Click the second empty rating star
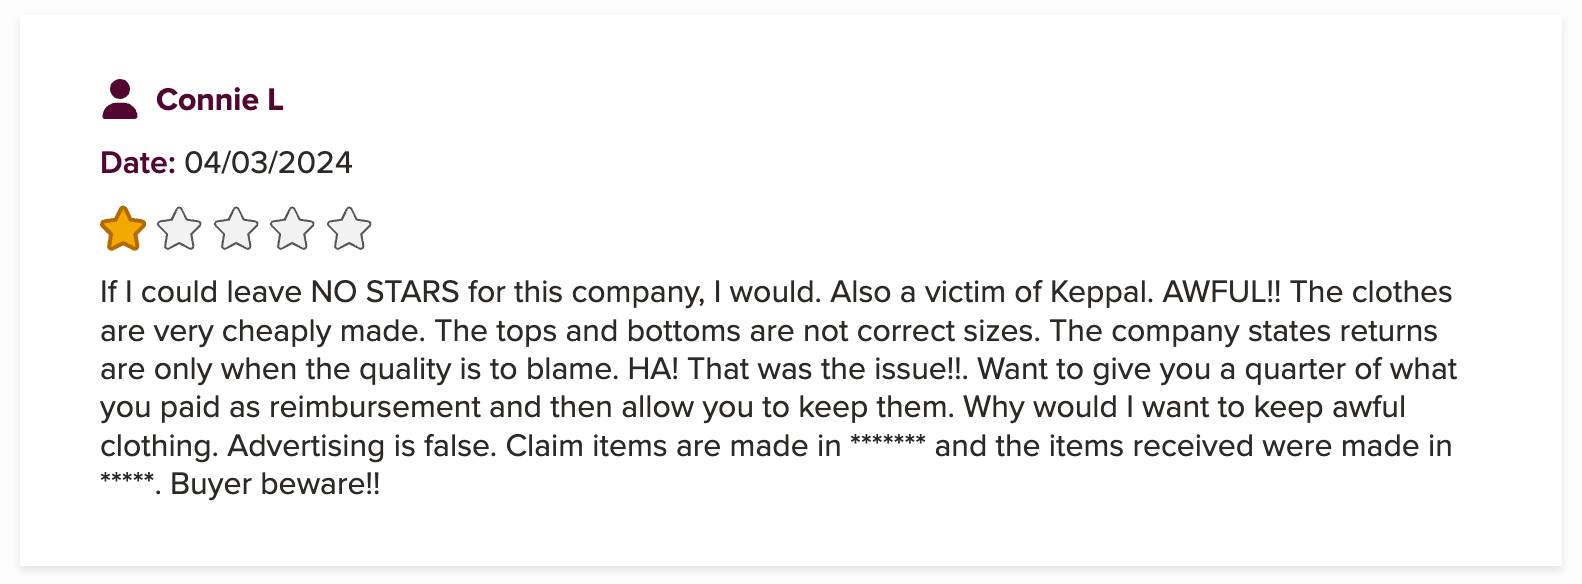1582x584 pixels. (x=180, y=229)
